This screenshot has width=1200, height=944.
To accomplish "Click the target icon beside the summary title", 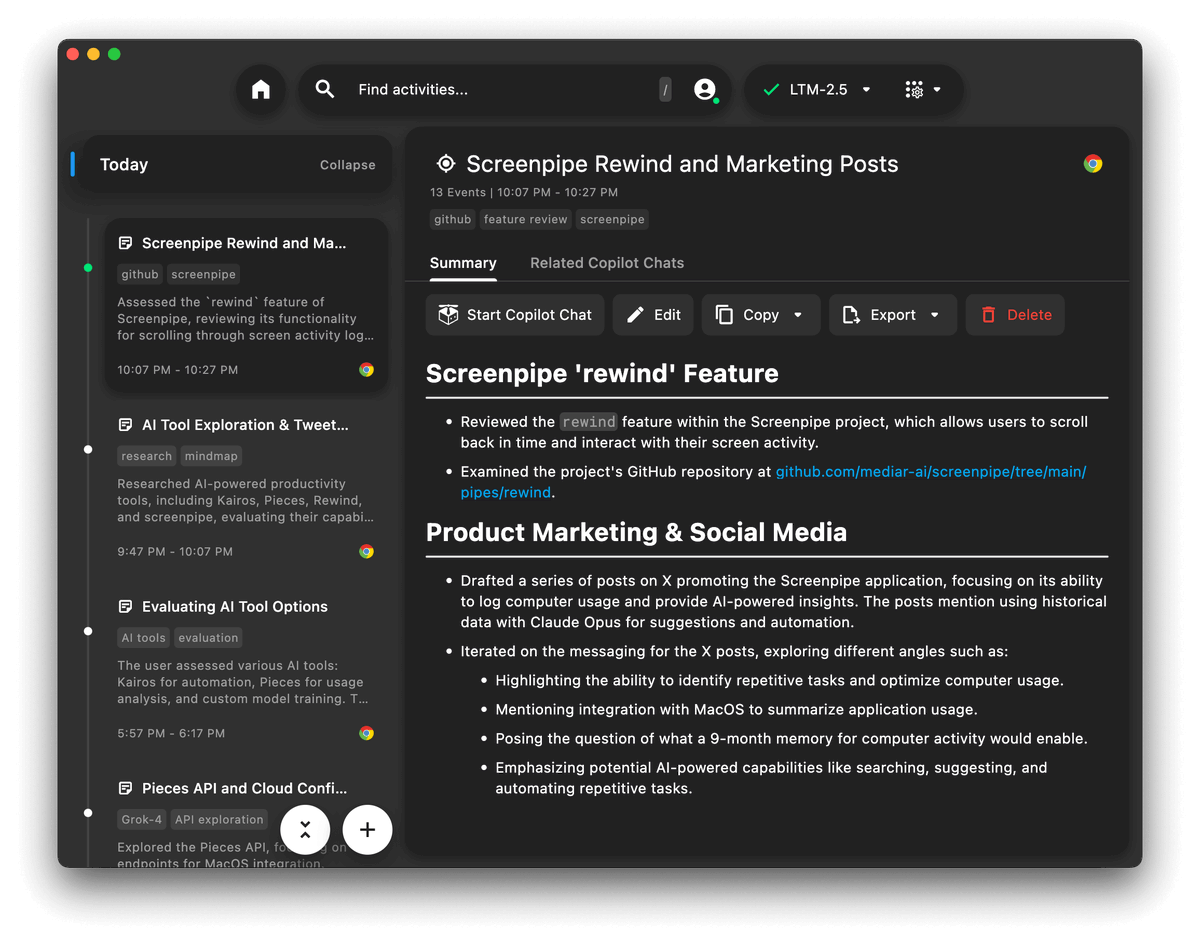I will pyautogui.click(x=446, y=164).
